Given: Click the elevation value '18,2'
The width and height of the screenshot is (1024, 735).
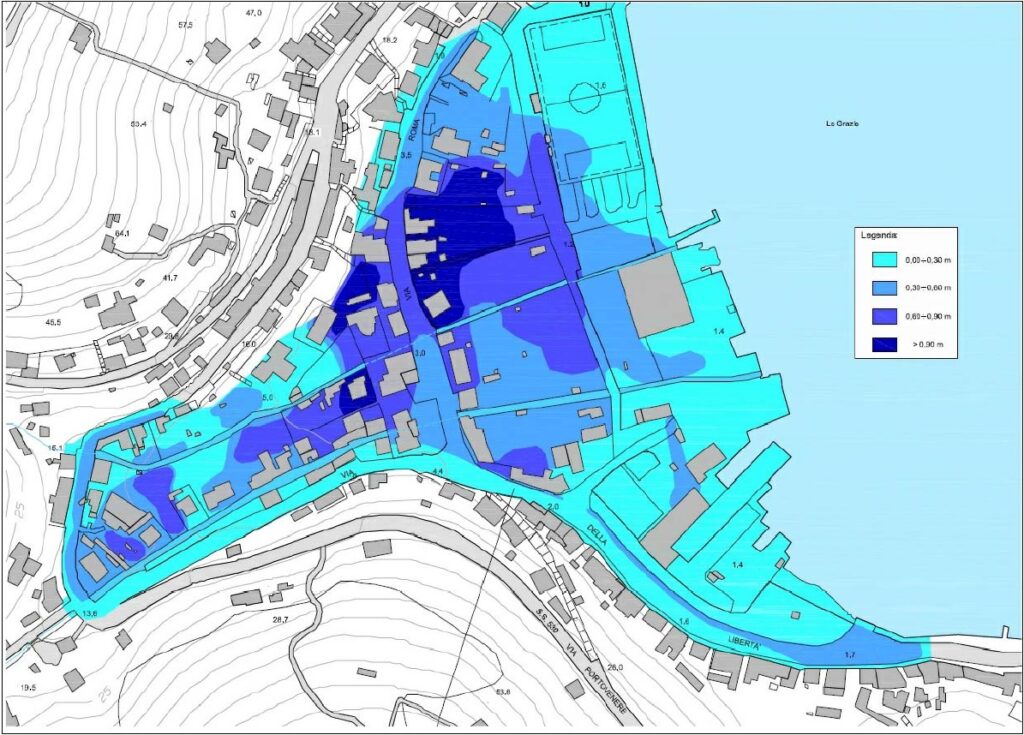Looking at the screenshot, I should [x=389, y=40].
